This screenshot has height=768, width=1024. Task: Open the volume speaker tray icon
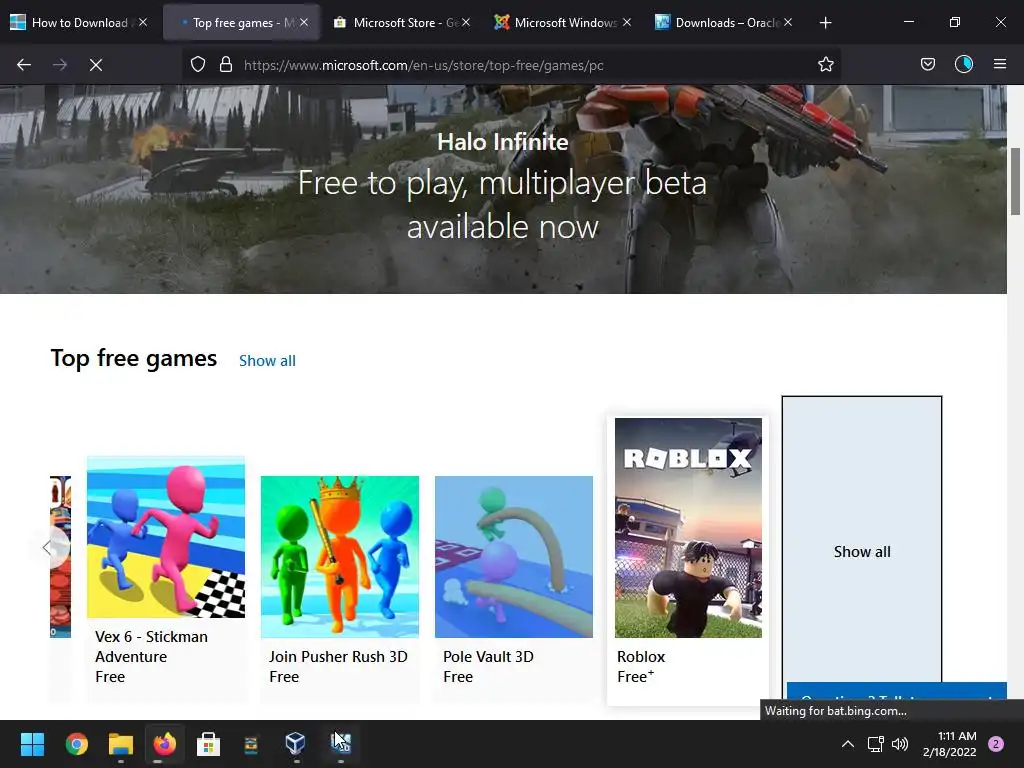(x=900, y=743)
